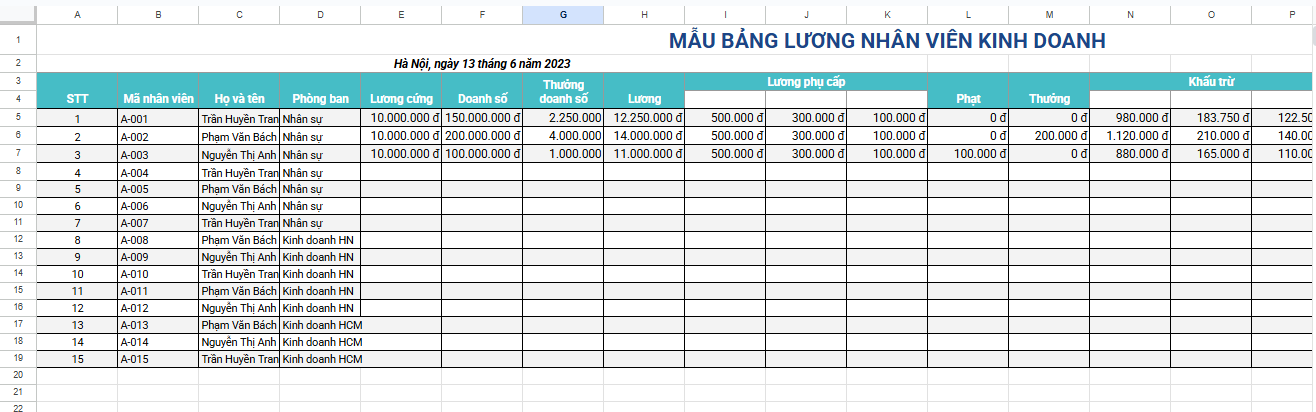This screenshot has height=412, width=1316.
Task: Select the cell with 1.000.000
Action: coord(563,154)
